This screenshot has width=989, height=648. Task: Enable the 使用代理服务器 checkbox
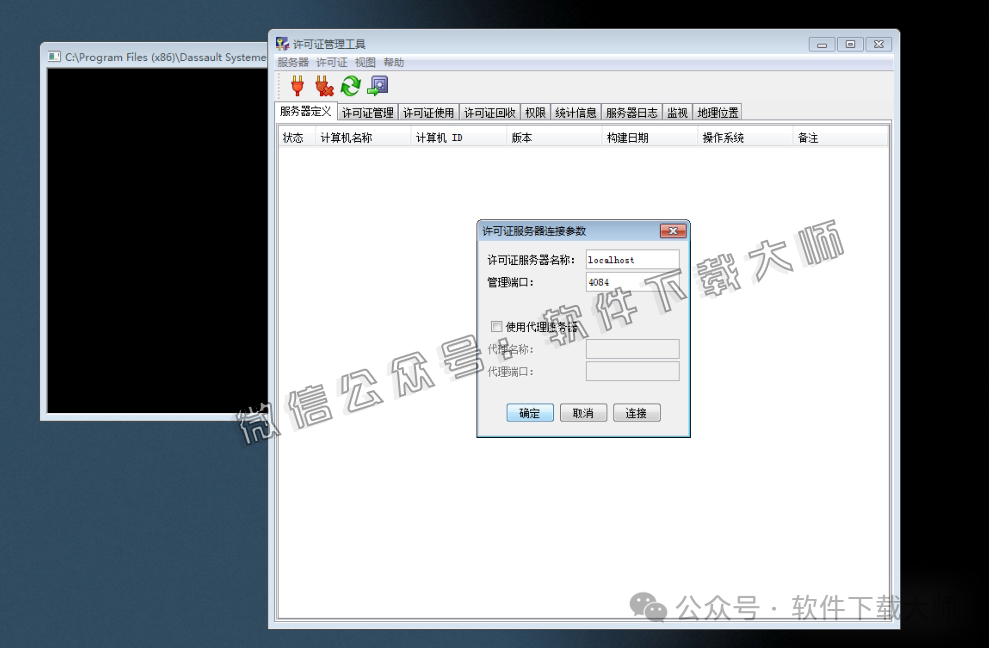tap(496, 326)
